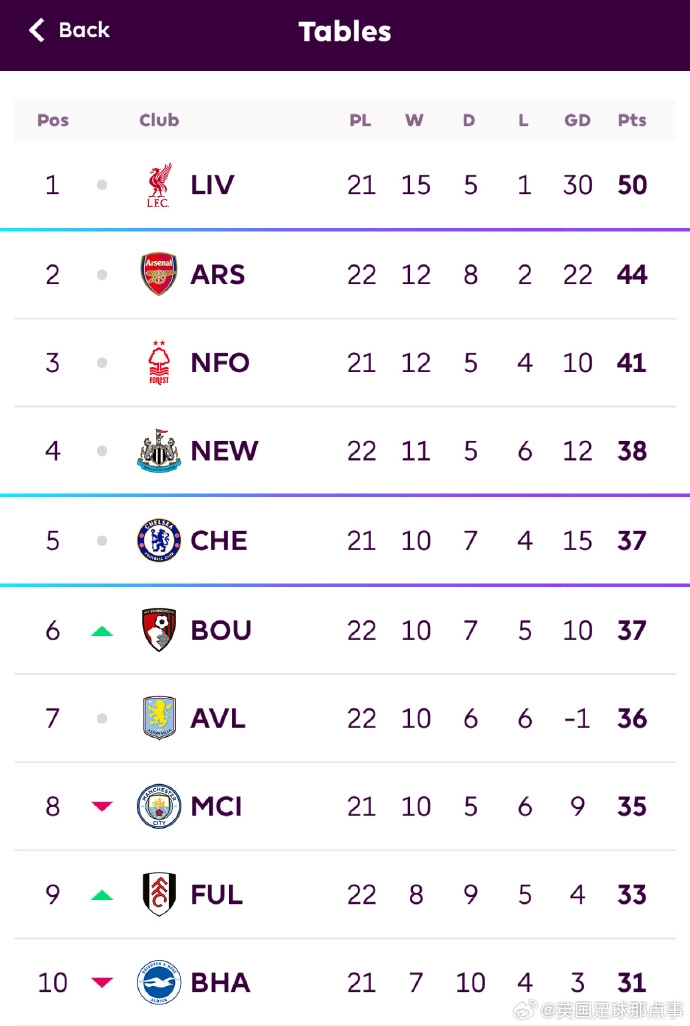Select the Fulham club crest
Viewport: 690px width, 1026px height.
pos(159,894)
